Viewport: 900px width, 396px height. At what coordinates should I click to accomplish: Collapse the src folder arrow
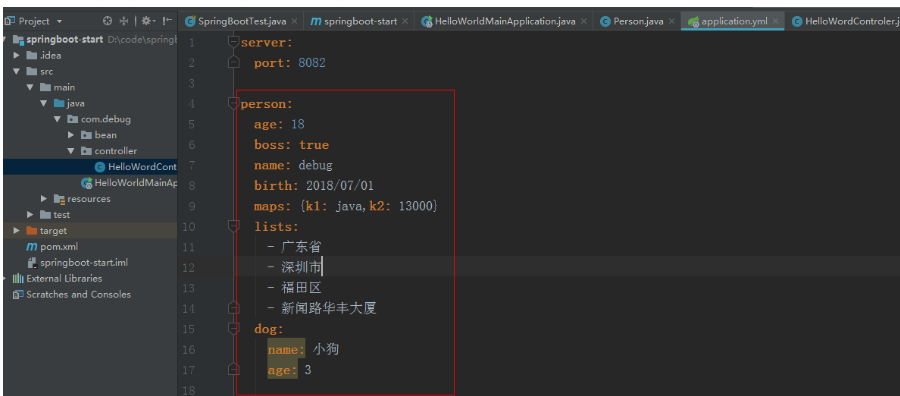pyautogui.click(x=17, y=72)
